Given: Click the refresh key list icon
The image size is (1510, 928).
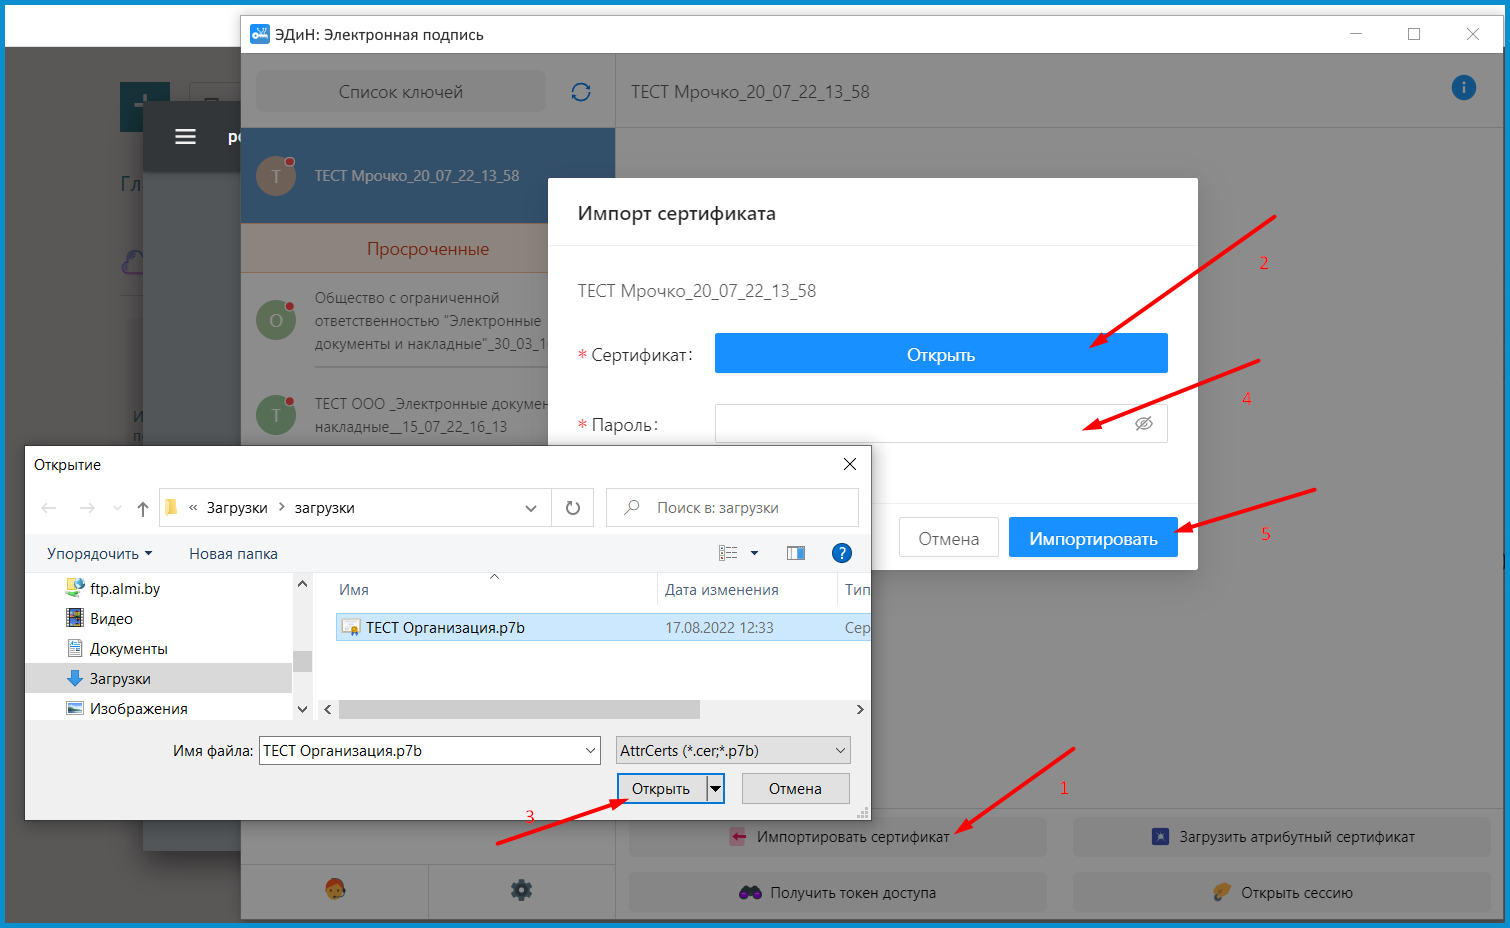Looking at the screenshot, I should [580, 92].
